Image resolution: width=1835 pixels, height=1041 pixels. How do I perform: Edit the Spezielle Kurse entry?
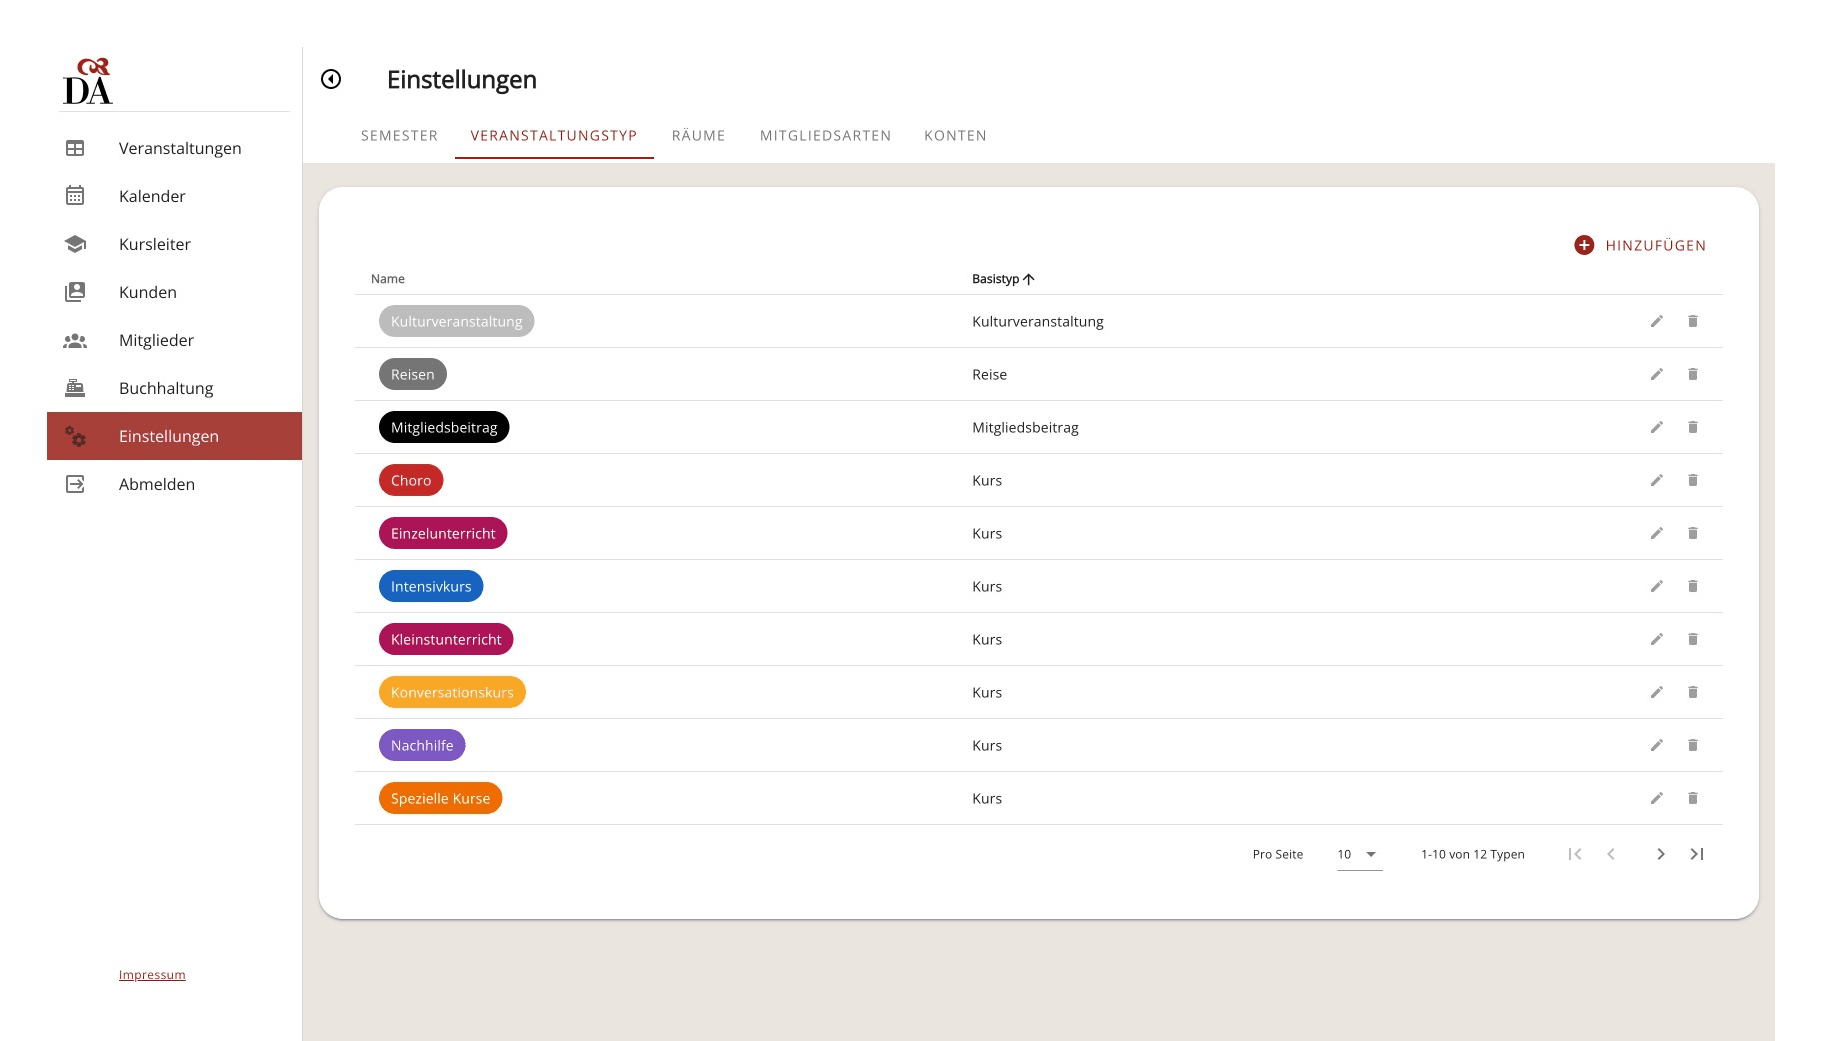pyautogui.click(x=1656, y=798)
